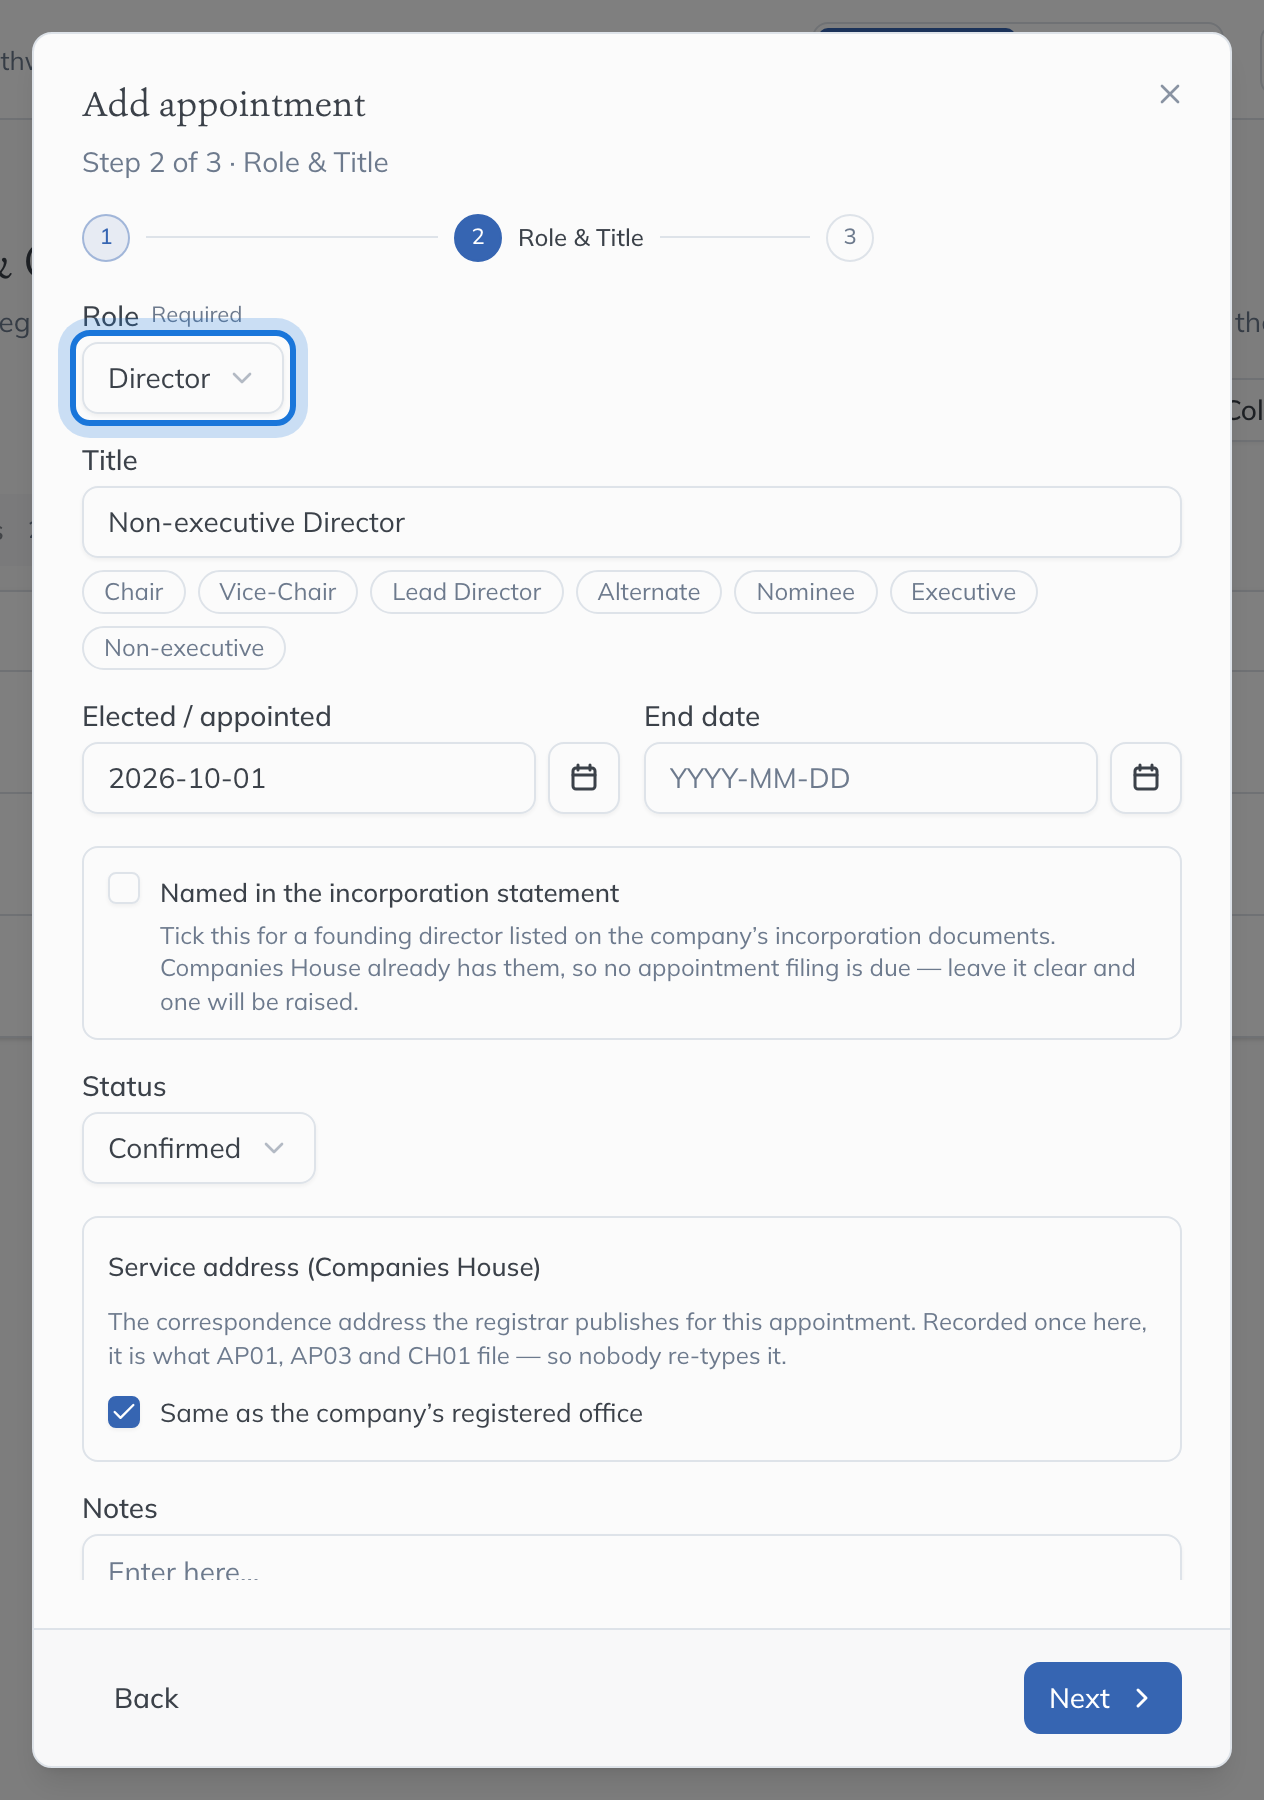
Task: Select the Nominee title chip
Action: pyautogui.click(x=806, y=592)
